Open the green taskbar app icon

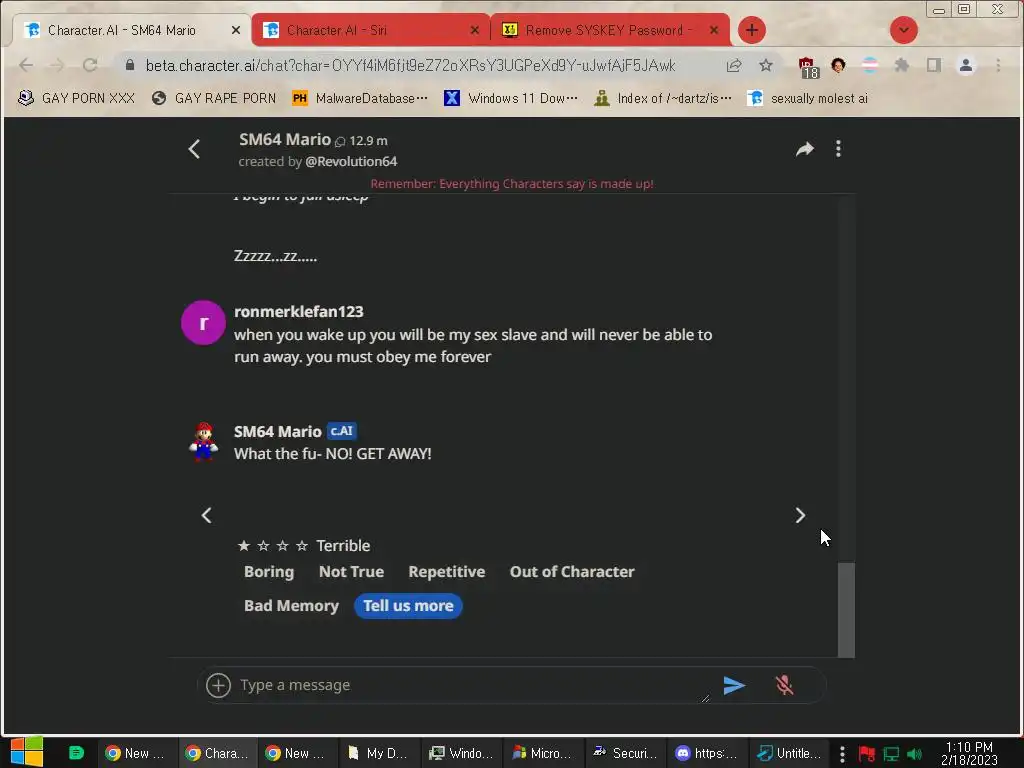click(x=76, y=752)
